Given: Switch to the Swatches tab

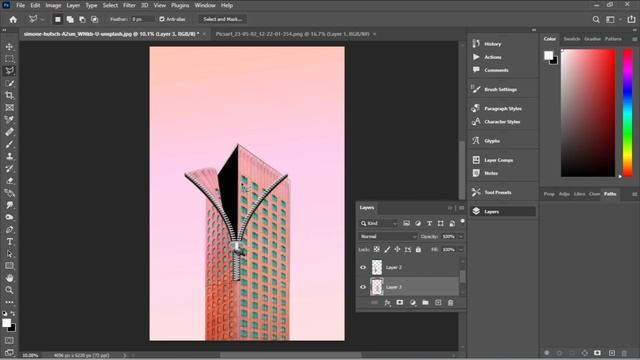Looking at the screenshot, I should pyautogui.click(x=571, y=39).
